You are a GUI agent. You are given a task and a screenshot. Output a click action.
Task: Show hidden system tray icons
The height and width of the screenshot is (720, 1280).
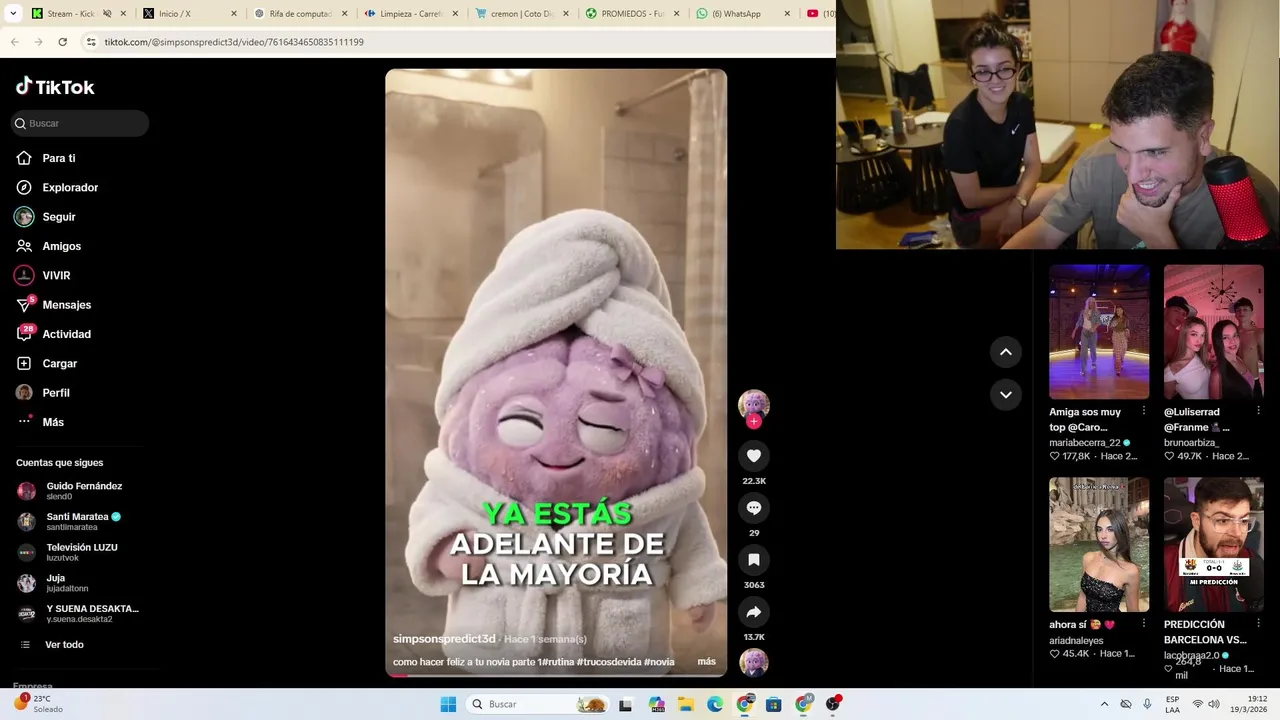(1104, 704)
